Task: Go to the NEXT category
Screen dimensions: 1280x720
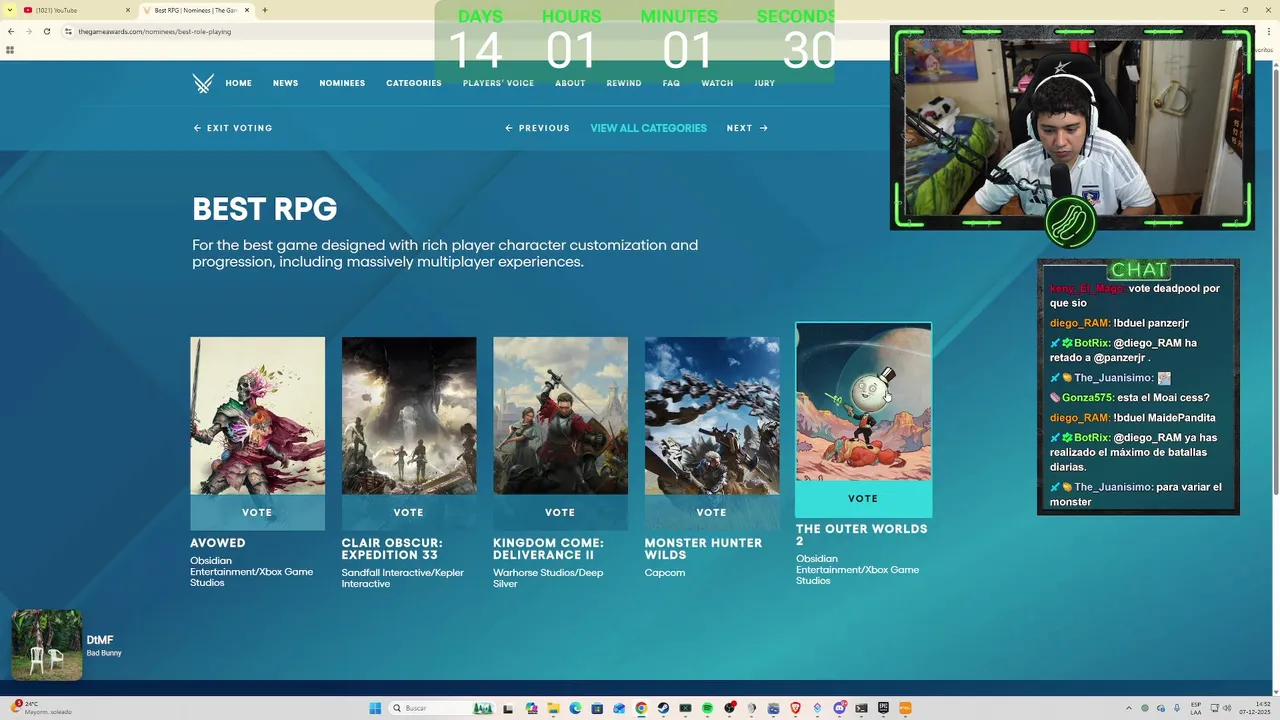Action: pyautogui.click(x=747, y=128)
